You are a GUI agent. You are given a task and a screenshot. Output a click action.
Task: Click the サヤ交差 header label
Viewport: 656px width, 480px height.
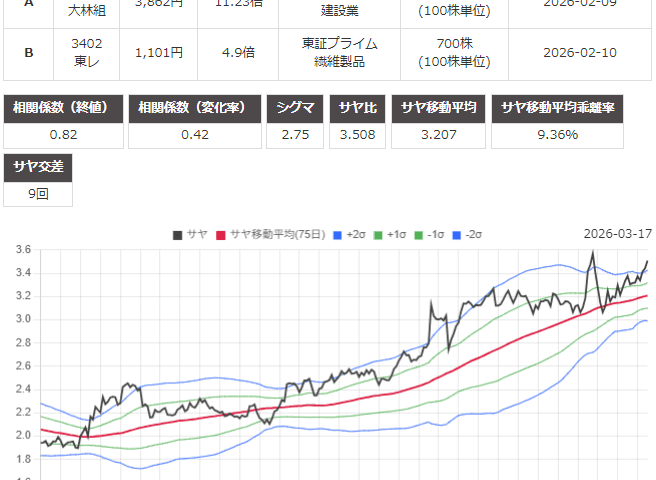[x=37, y=167]
